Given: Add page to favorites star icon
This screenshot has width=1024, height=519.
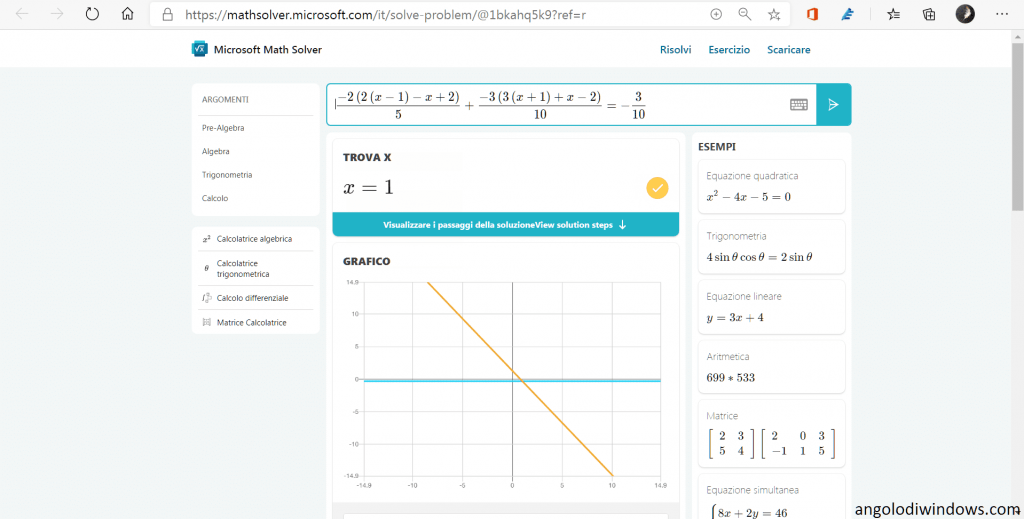Looking at the screenshot, I should pos(773,14).
